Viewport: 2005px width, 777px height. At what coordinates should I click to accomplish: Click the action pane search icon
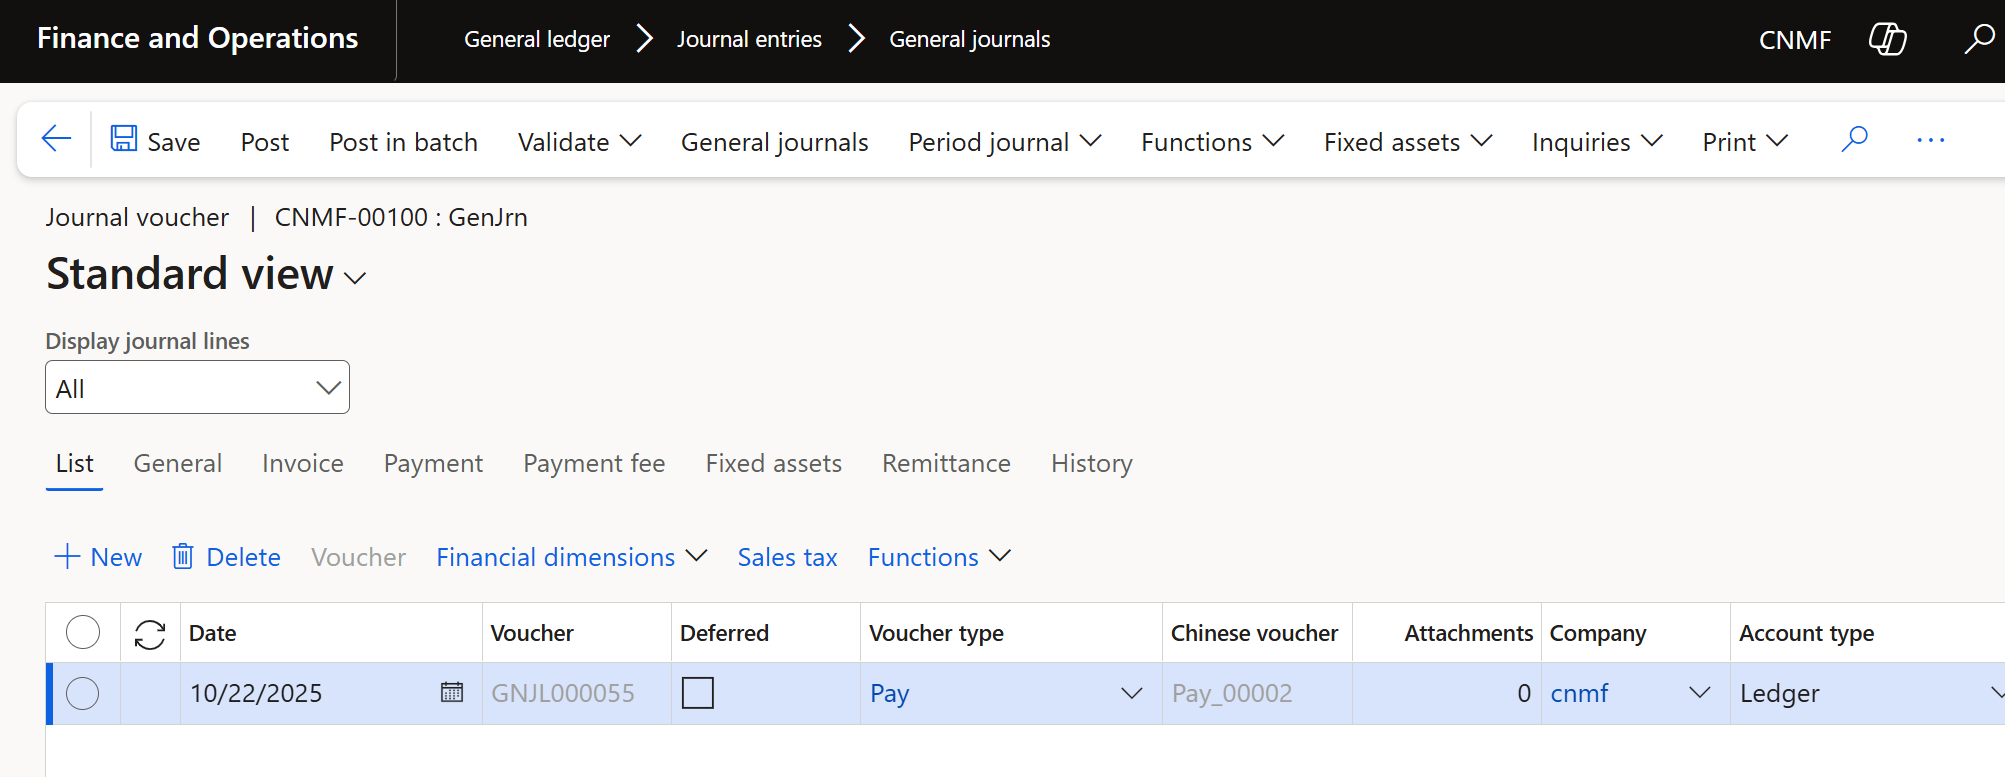(1854, 139)
